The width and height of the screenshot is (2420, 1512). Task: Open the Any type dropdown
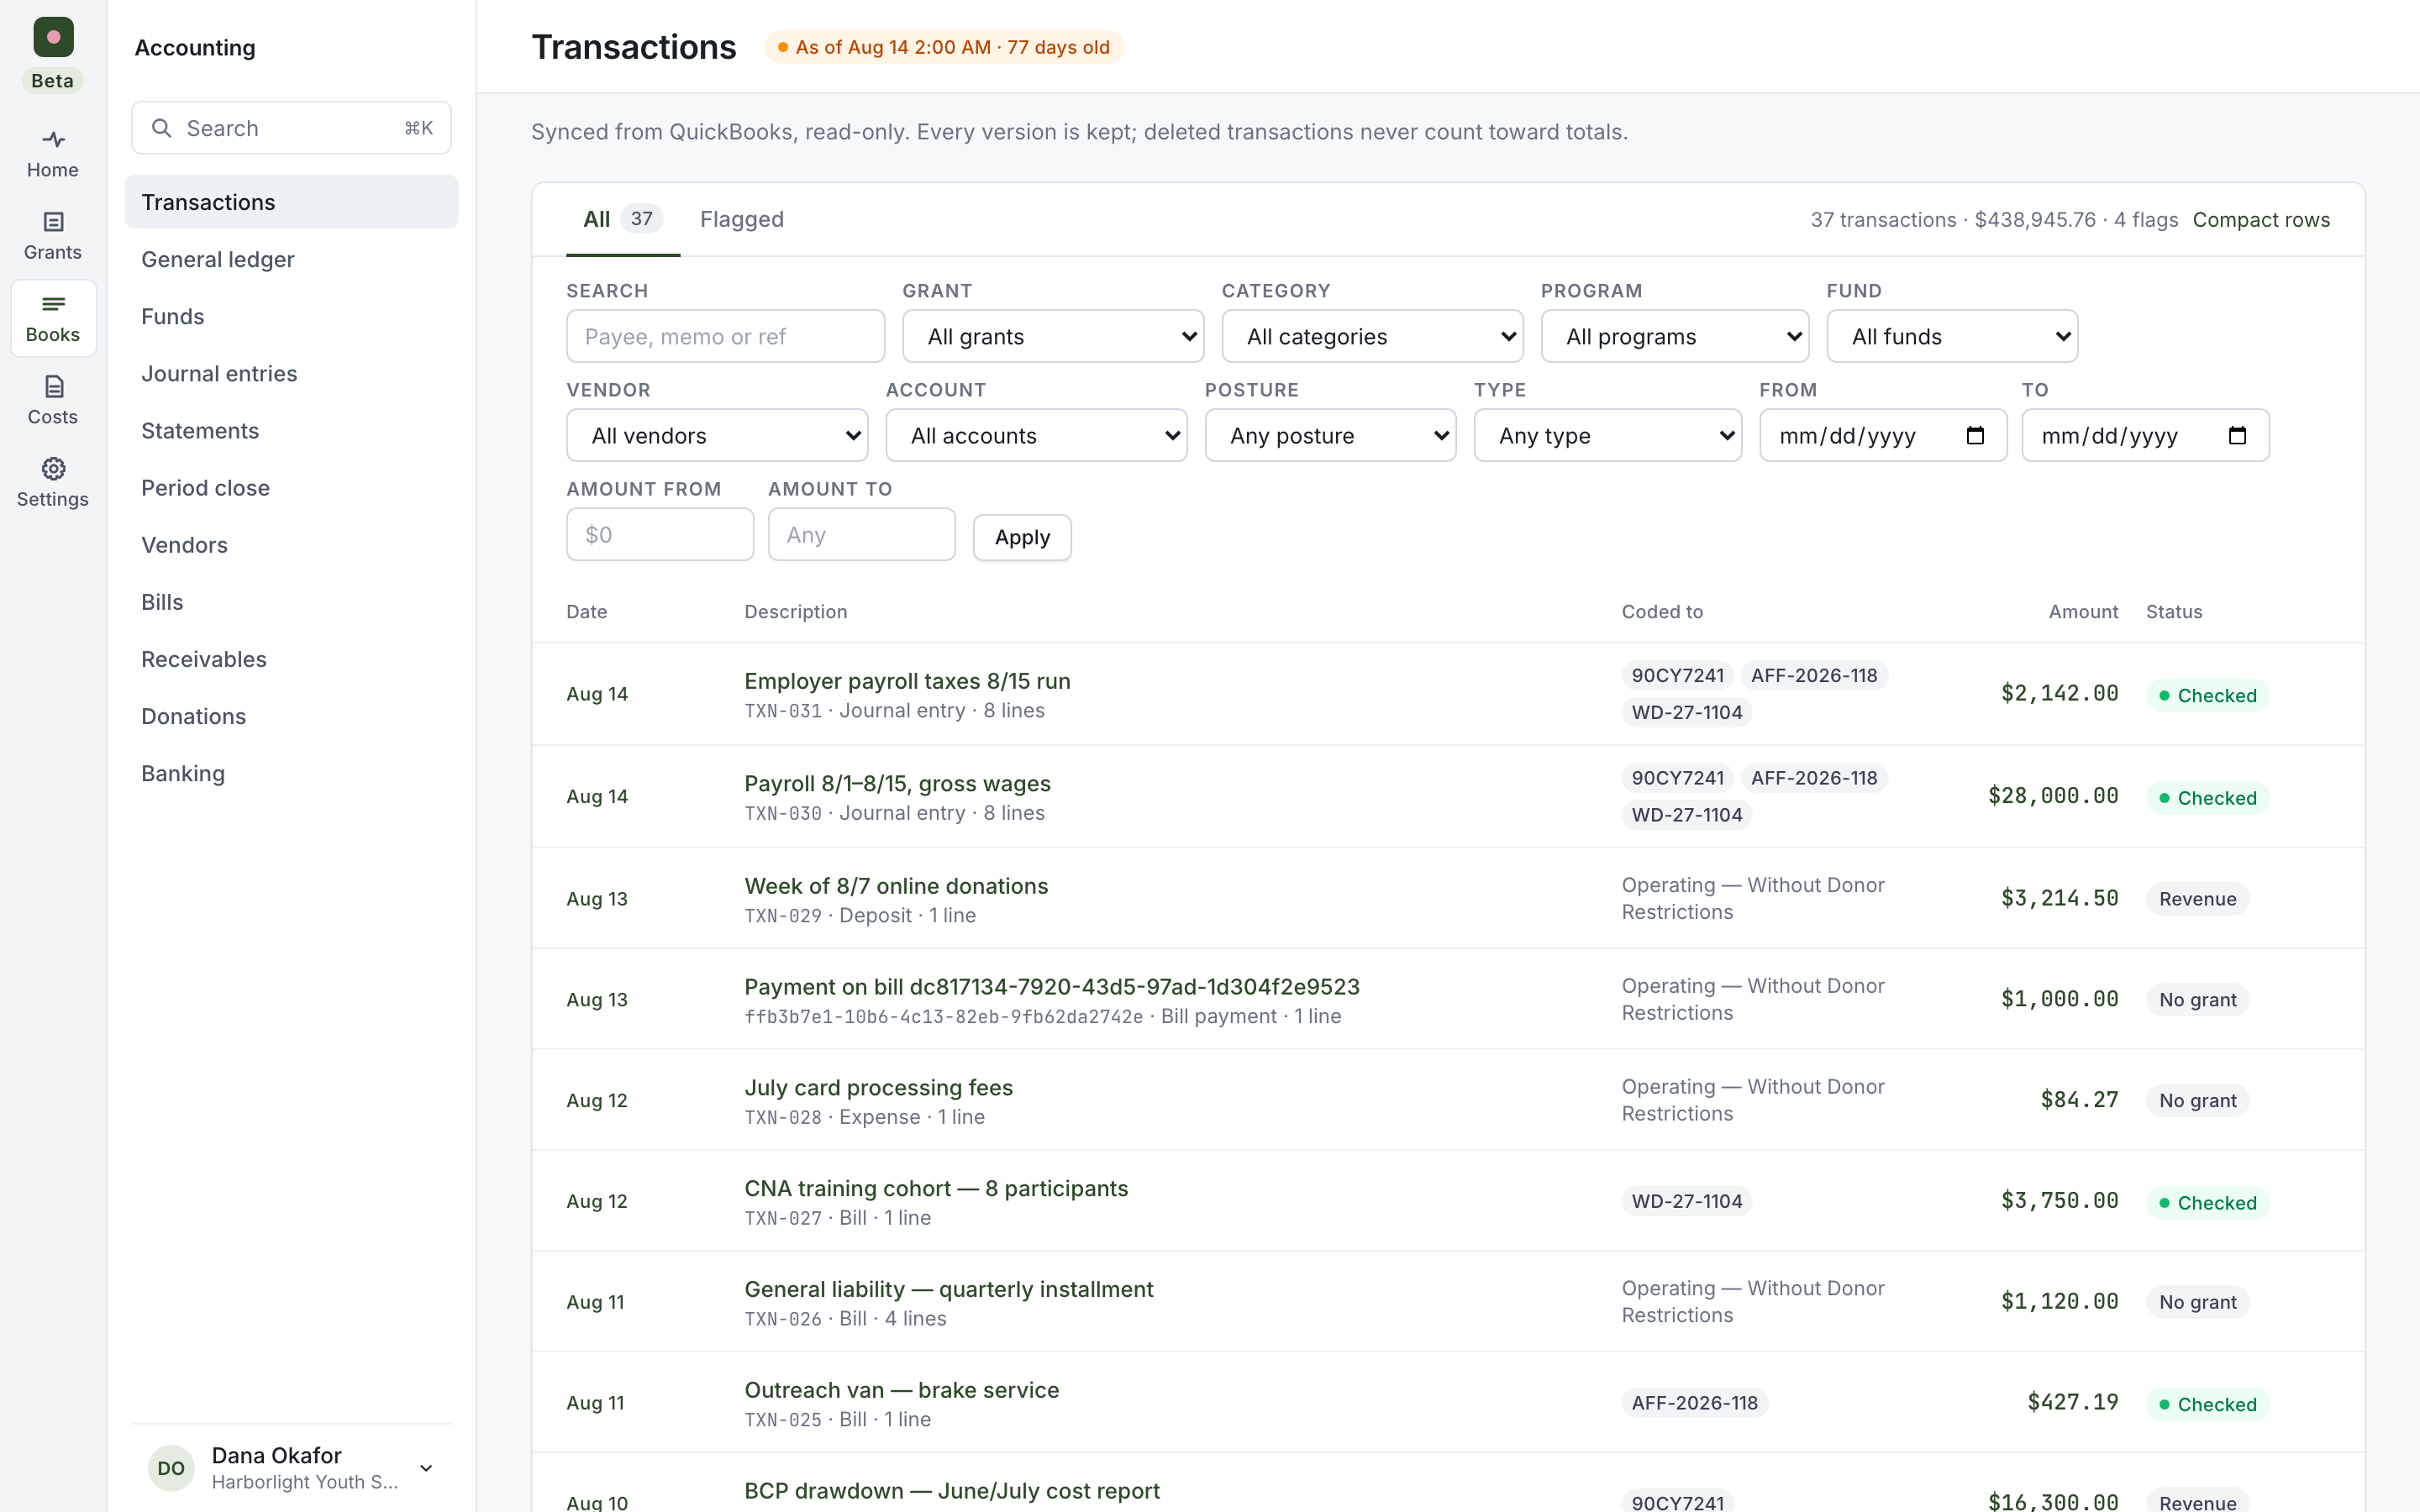(x=1607, y=436)
